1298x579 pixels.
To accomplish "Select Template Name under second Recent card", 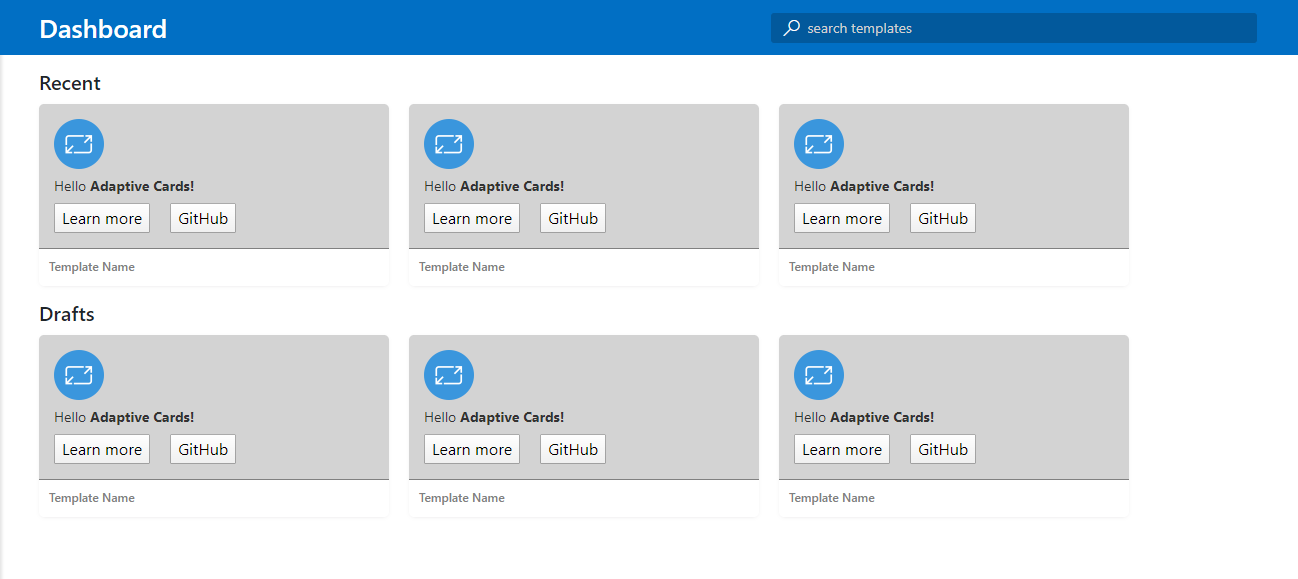I will point(462,267).
